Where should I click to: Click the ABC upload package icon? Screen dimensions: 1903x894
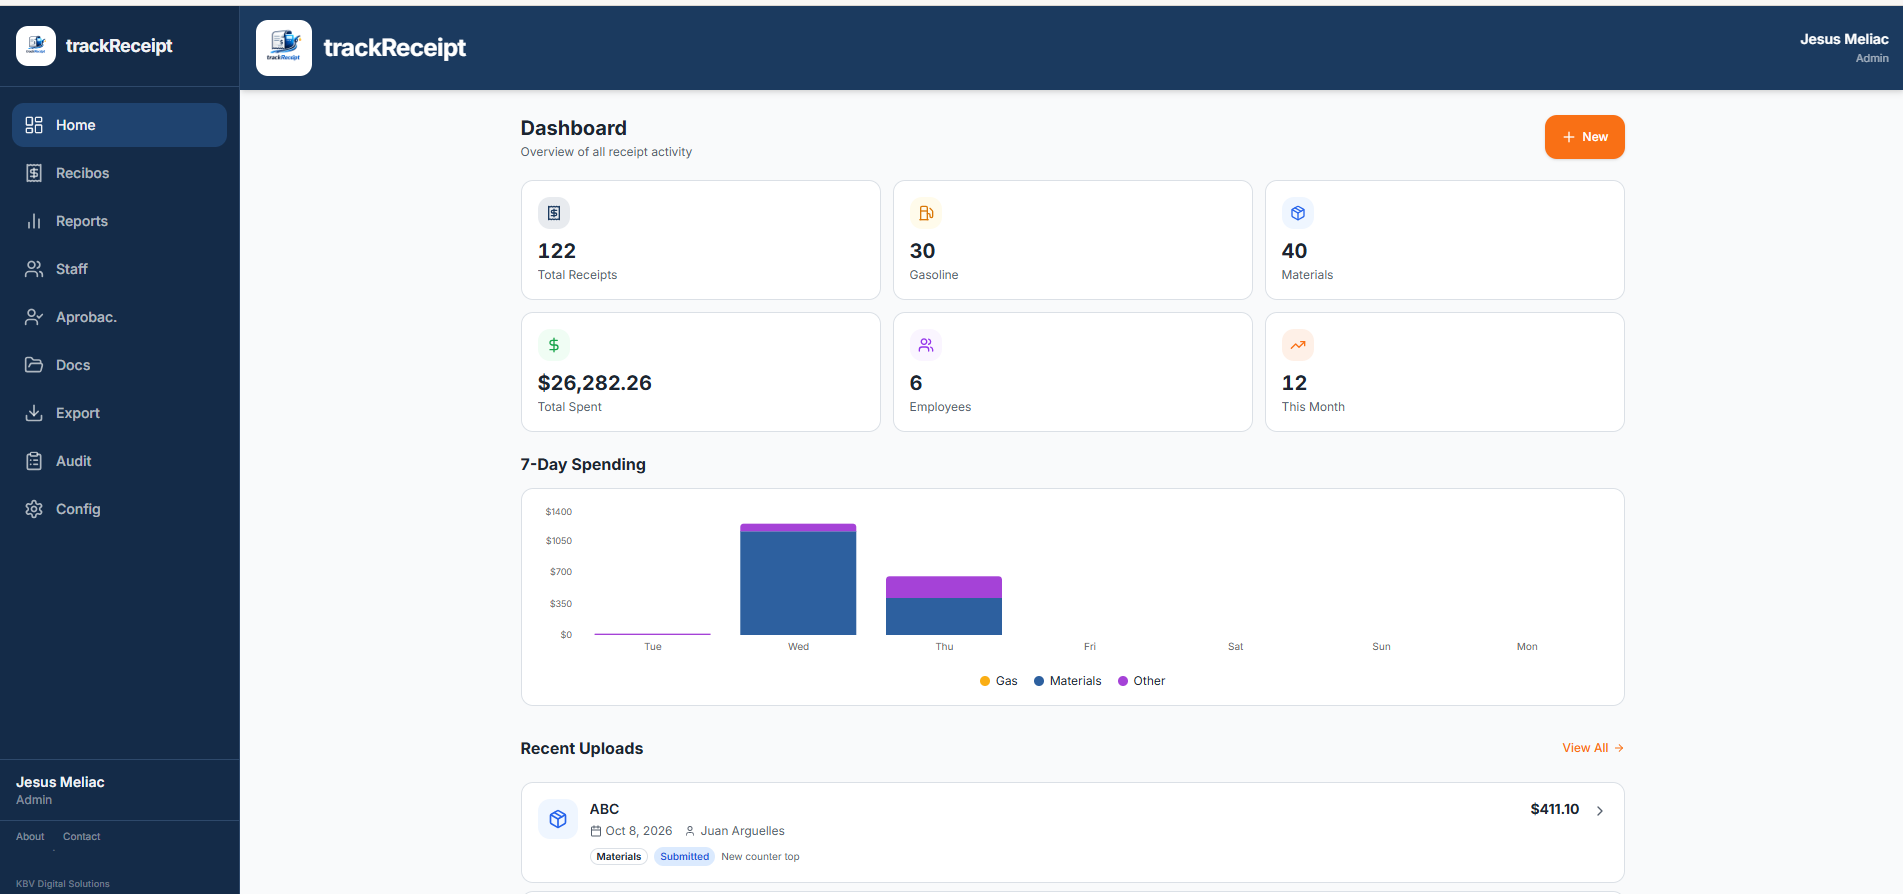pyautogui.click(x=558, y=819)
